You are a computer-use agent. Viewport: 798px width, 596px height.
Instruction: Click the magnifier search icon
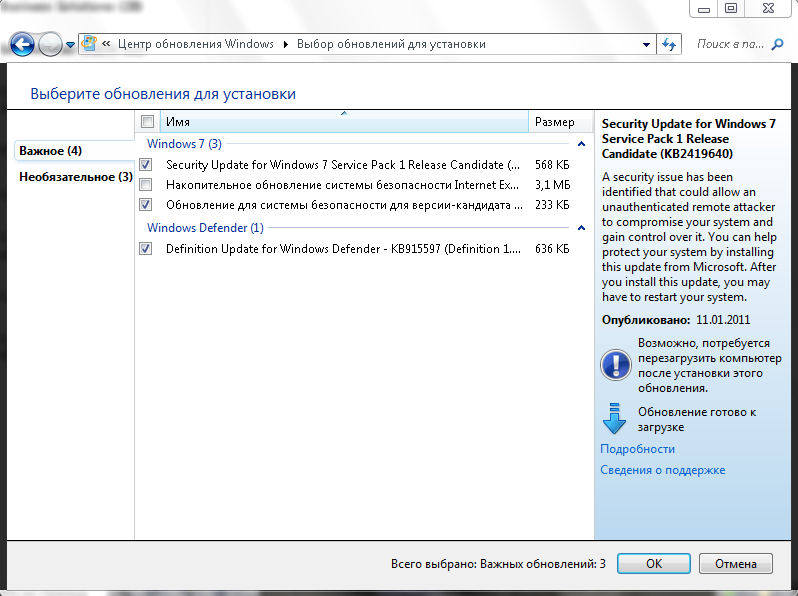click(777, 44)
